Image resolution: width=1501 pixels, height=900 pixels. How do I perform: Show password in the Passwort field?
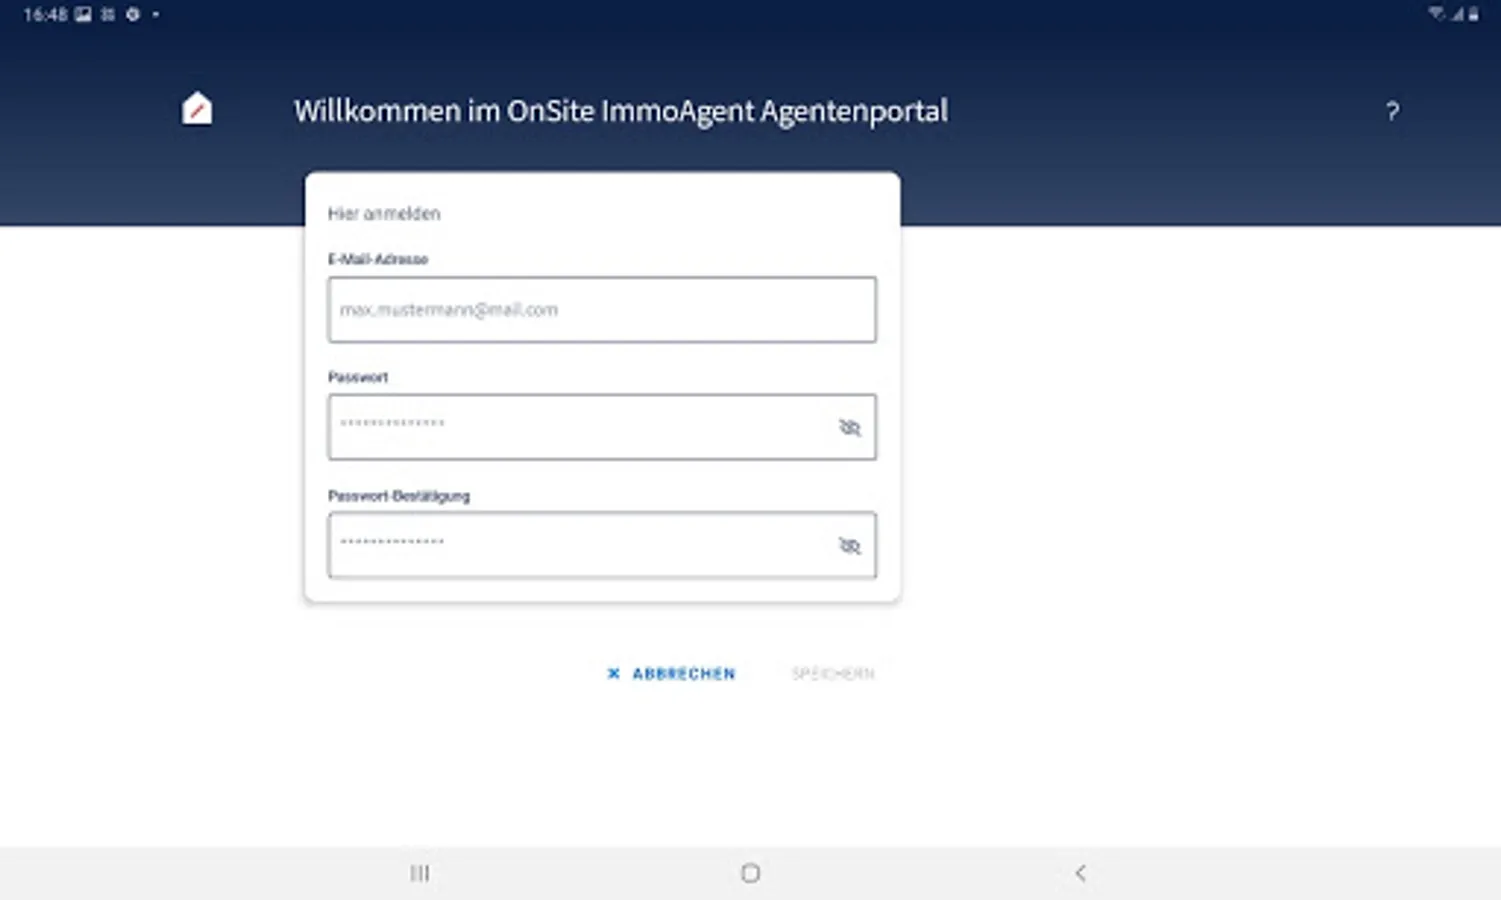pos(849,428)
